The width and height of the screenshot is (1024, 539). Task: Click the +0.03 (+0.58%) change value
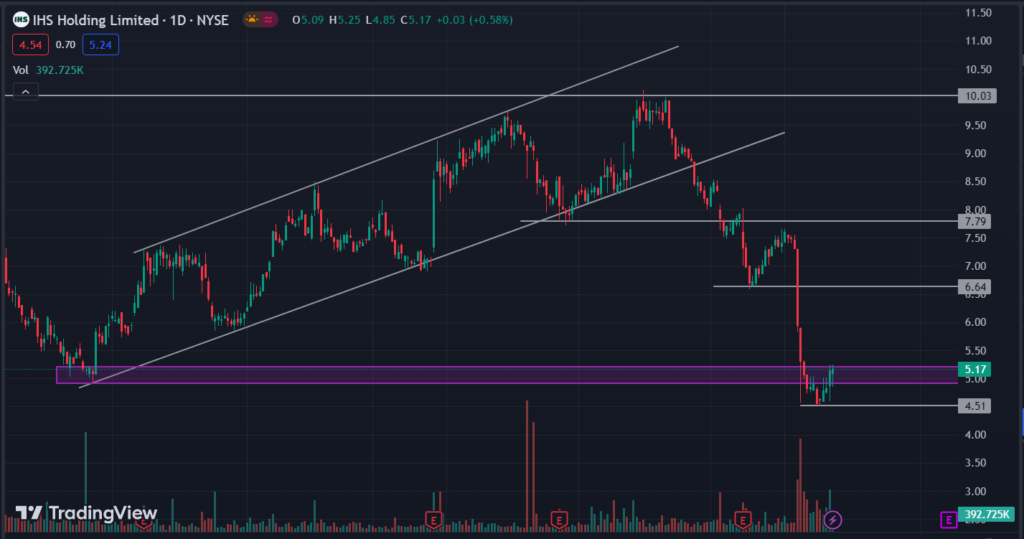[475, 20]
